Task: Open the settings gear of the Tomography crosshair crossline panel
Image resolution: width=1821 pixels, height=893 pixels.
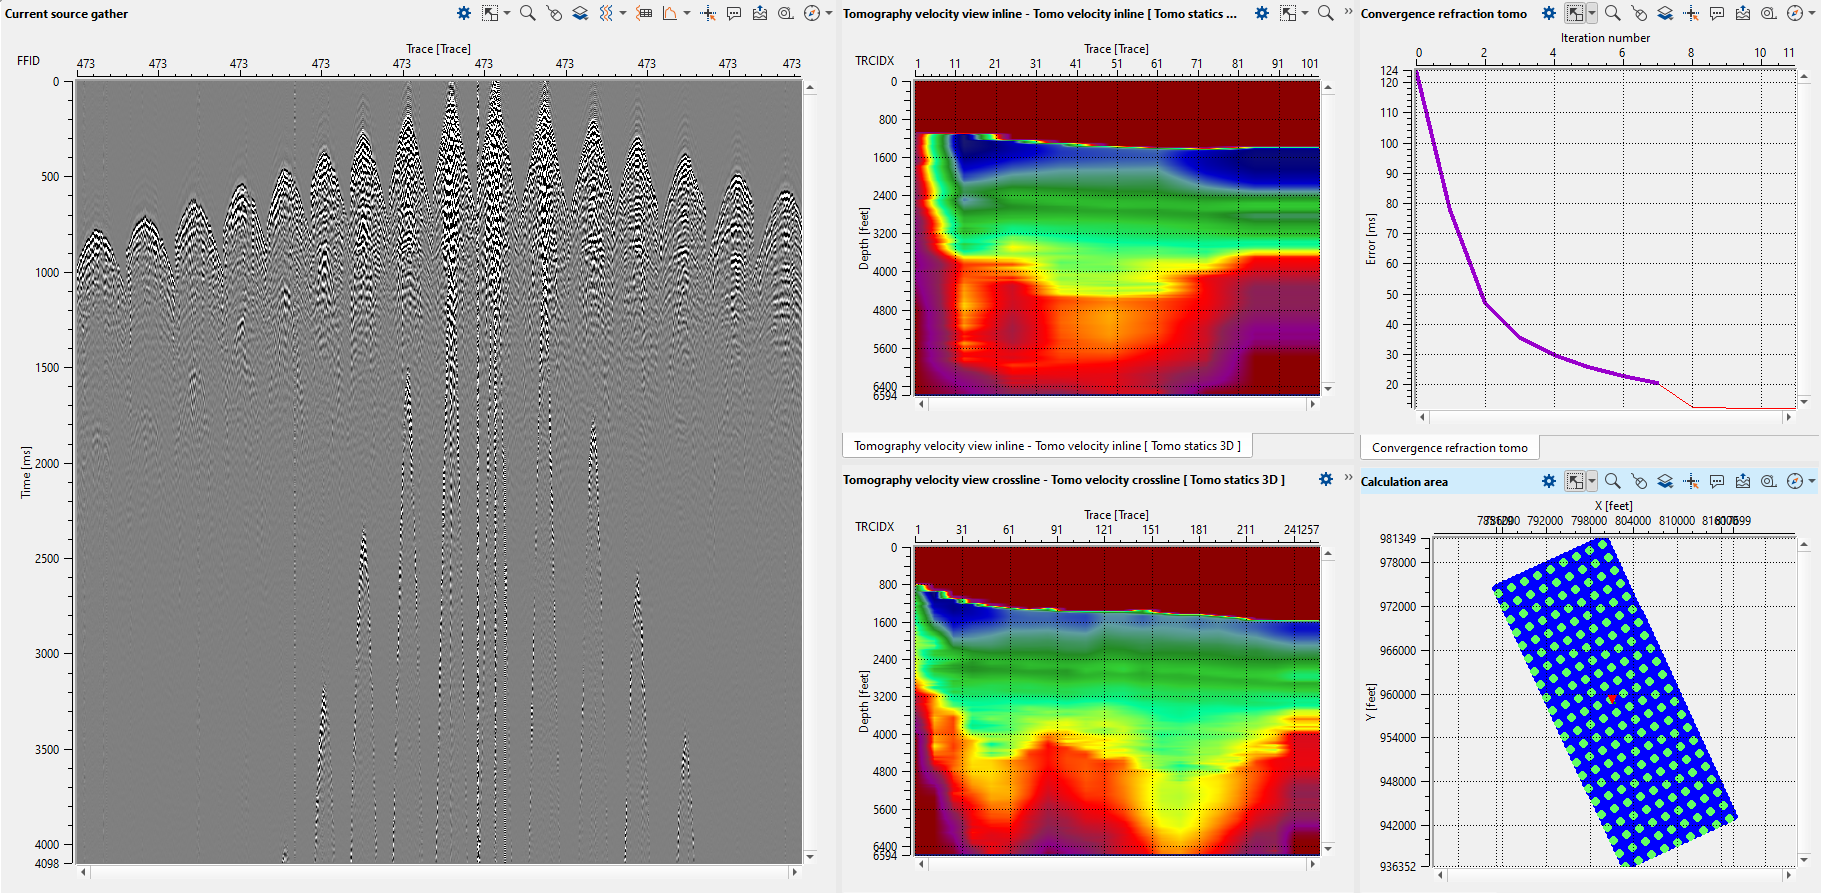Action: coord(1326,479)
